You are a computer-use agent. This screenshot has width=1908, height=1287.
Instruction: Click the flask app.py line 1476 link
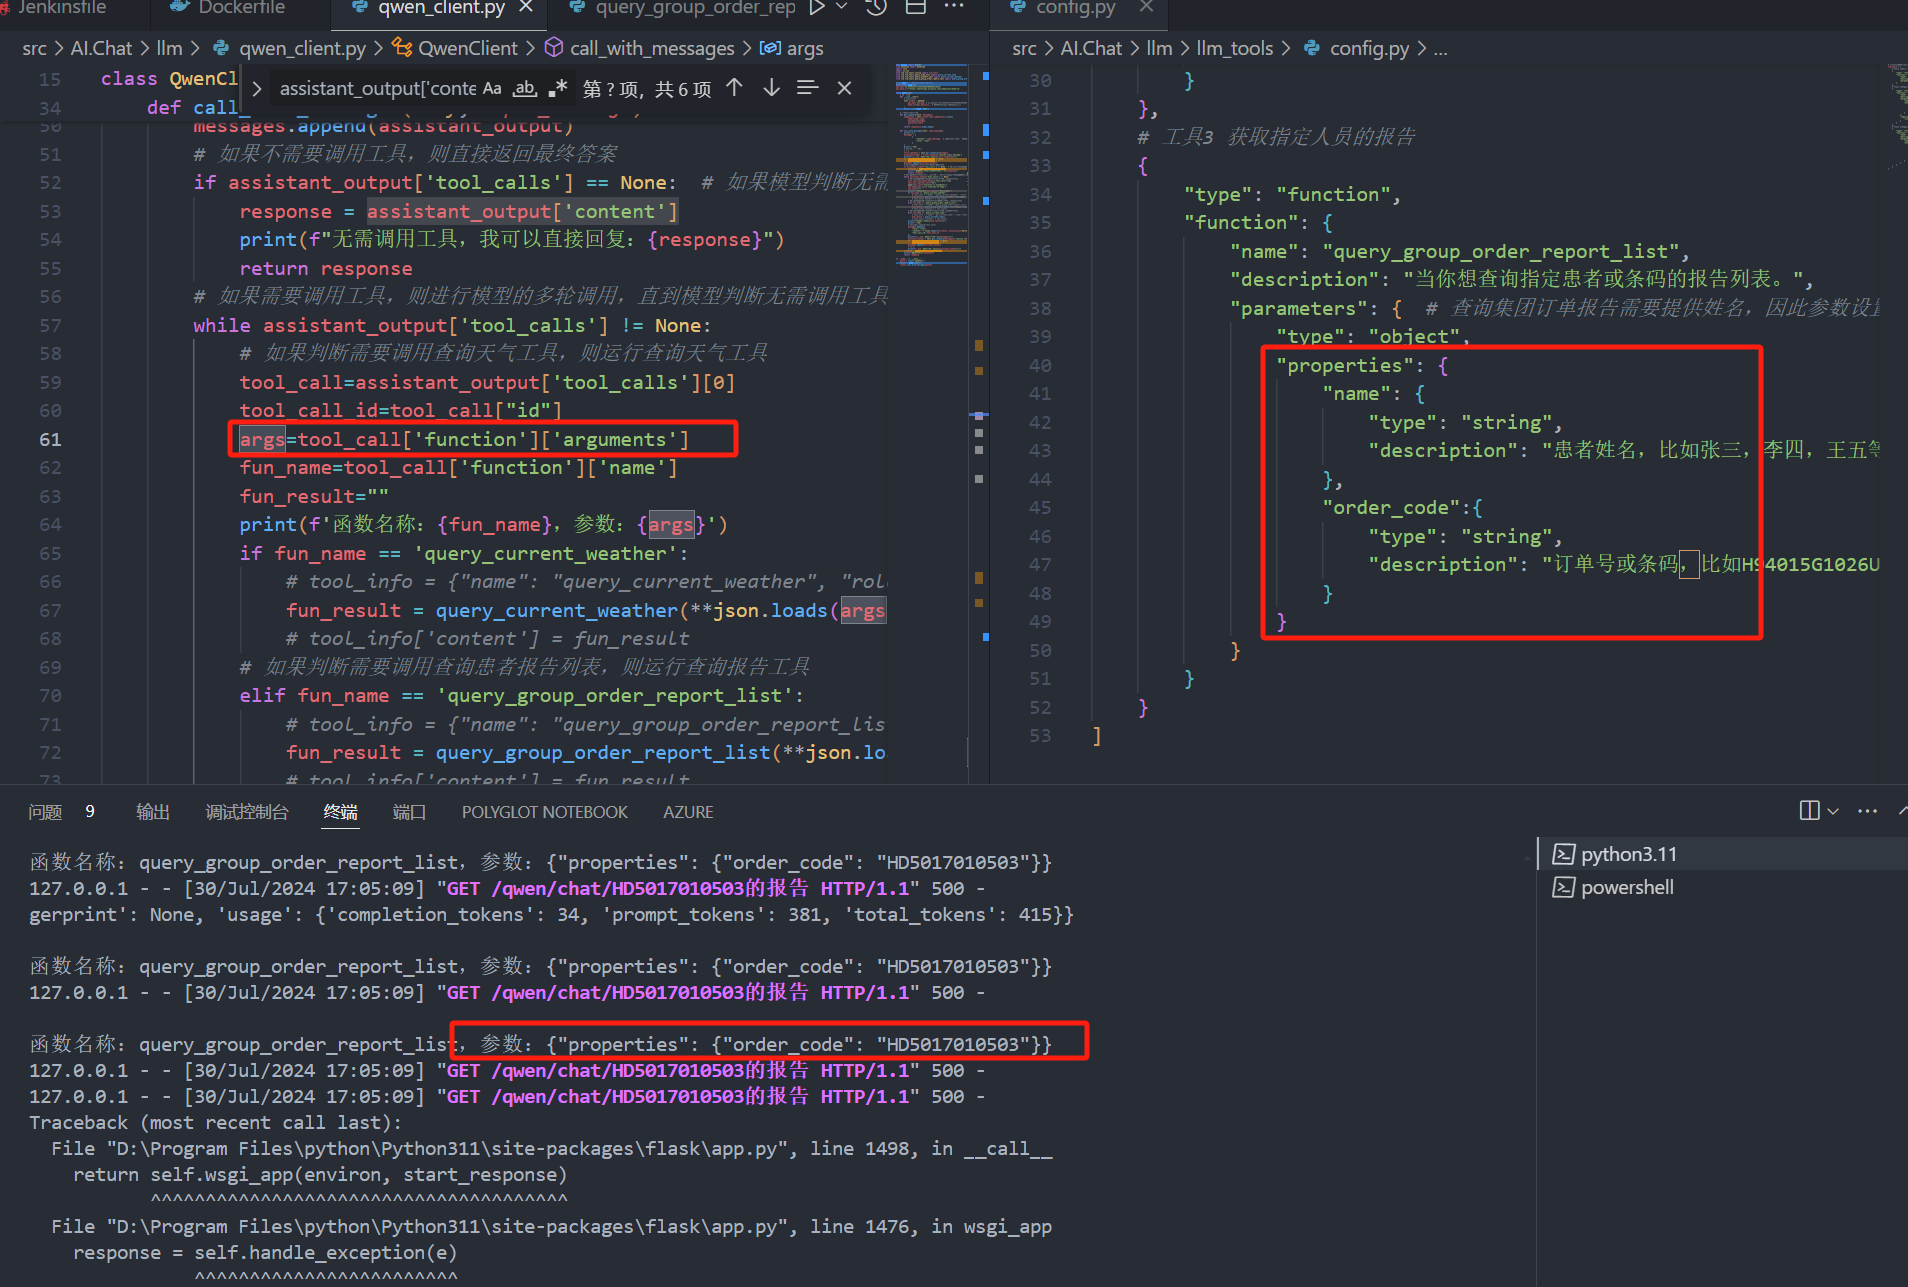click(x=450, y=1226)
